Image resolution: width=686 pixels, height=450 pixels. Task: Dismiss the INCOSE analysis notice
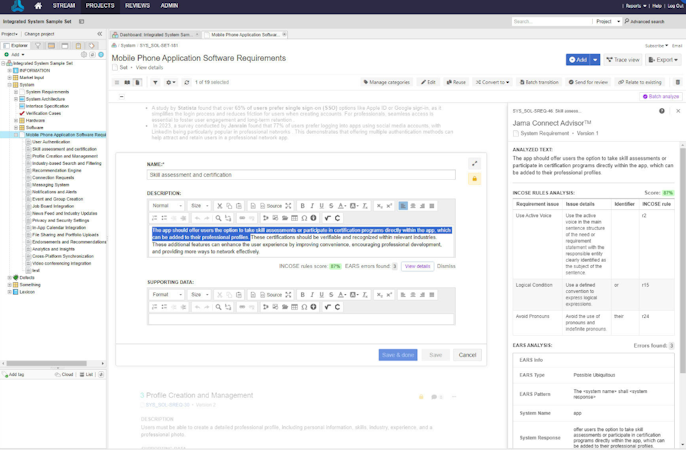[x=446, y=266]
